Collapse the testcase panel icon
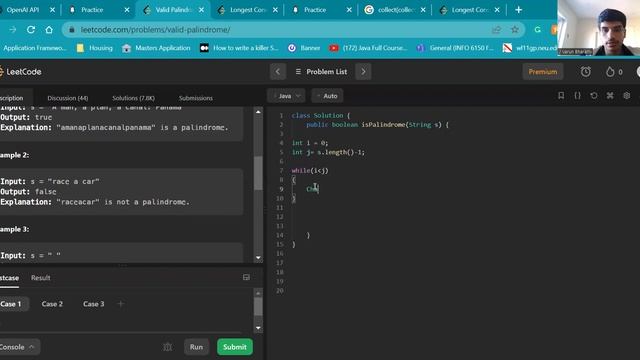 click(246, 278)
